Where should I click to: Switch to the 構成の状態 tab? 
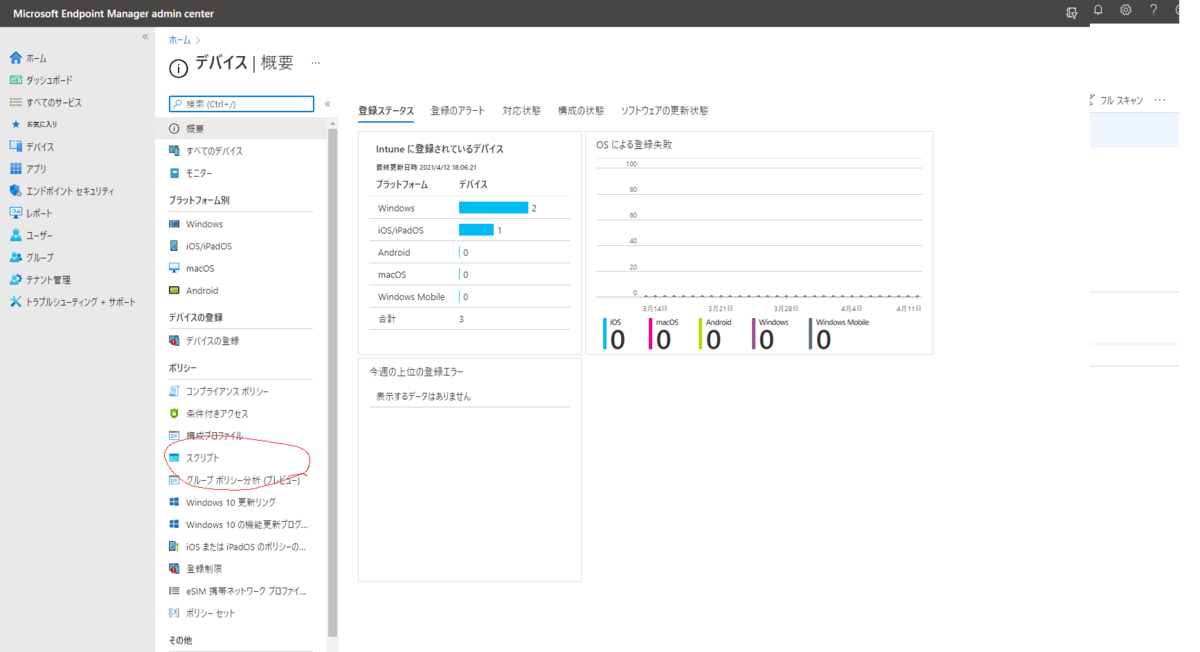pyautogui.click(x=581, y=111)
